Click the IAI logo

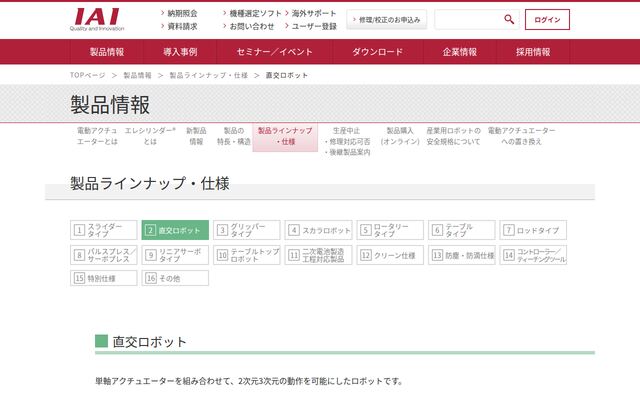point(97,19)
